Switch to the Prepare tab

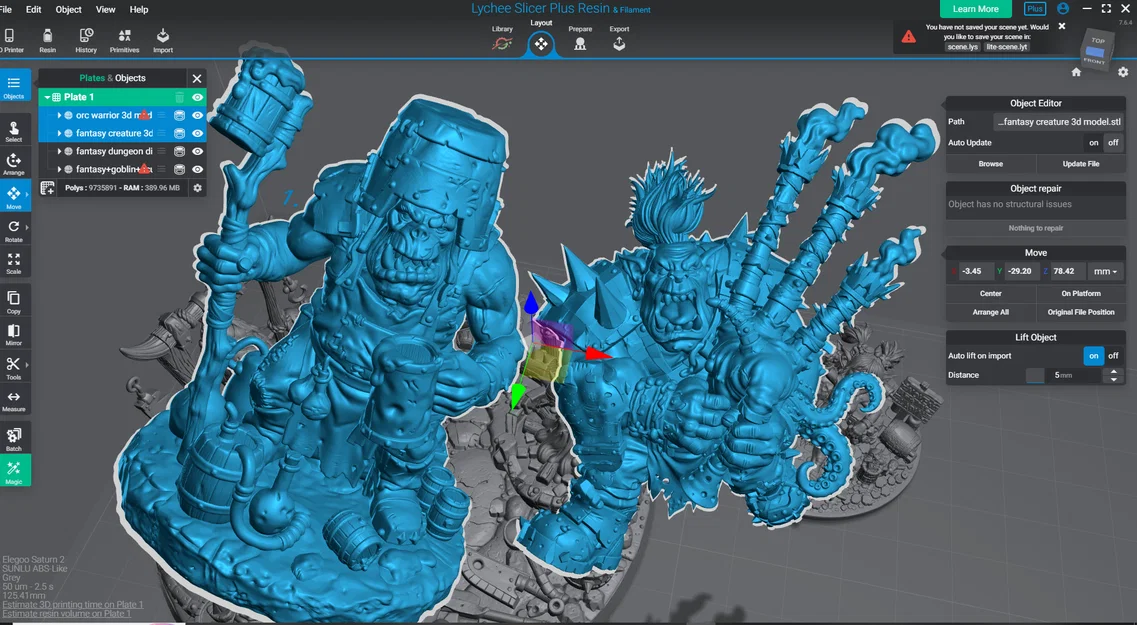(x=580, y=39)
